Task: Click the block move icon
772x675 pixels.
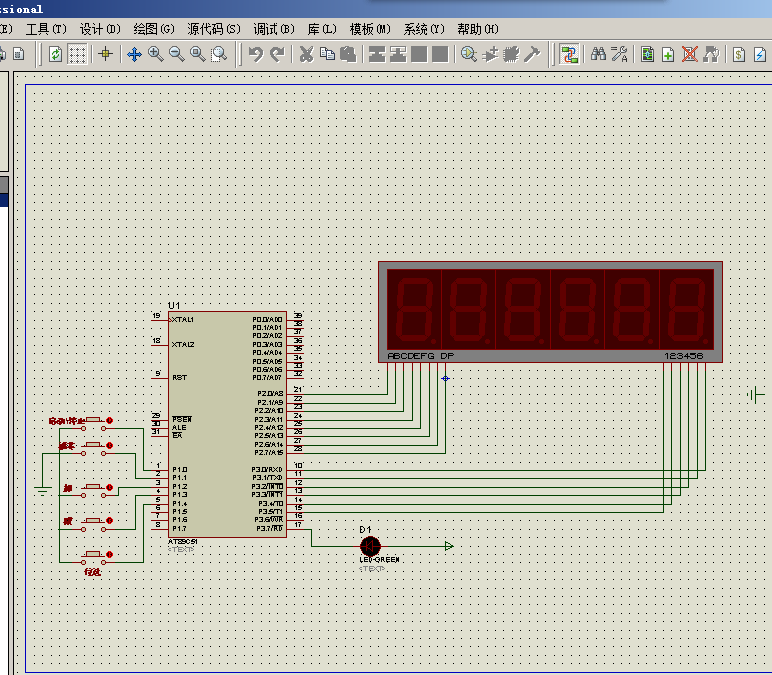Action: pyautogui.click(x=398, y=54)
